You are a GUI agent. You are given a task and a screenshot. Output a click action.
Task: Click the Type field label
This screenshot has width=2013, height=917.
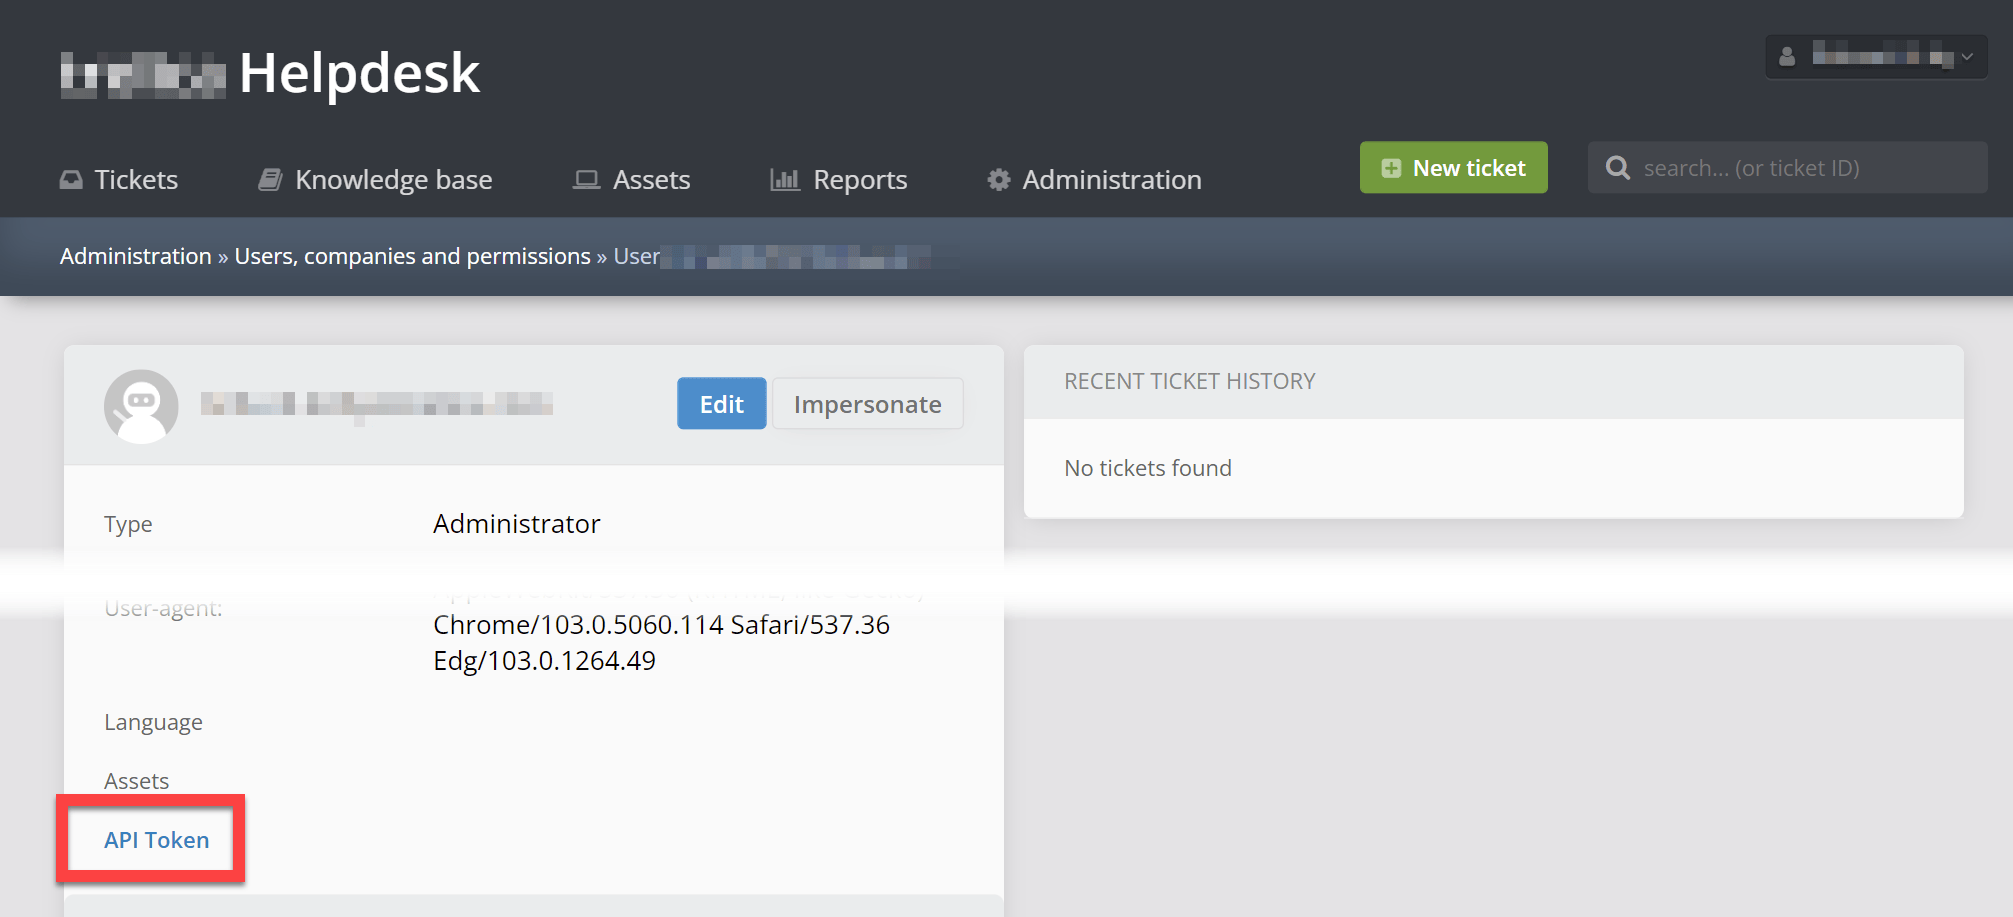point(128,524)
